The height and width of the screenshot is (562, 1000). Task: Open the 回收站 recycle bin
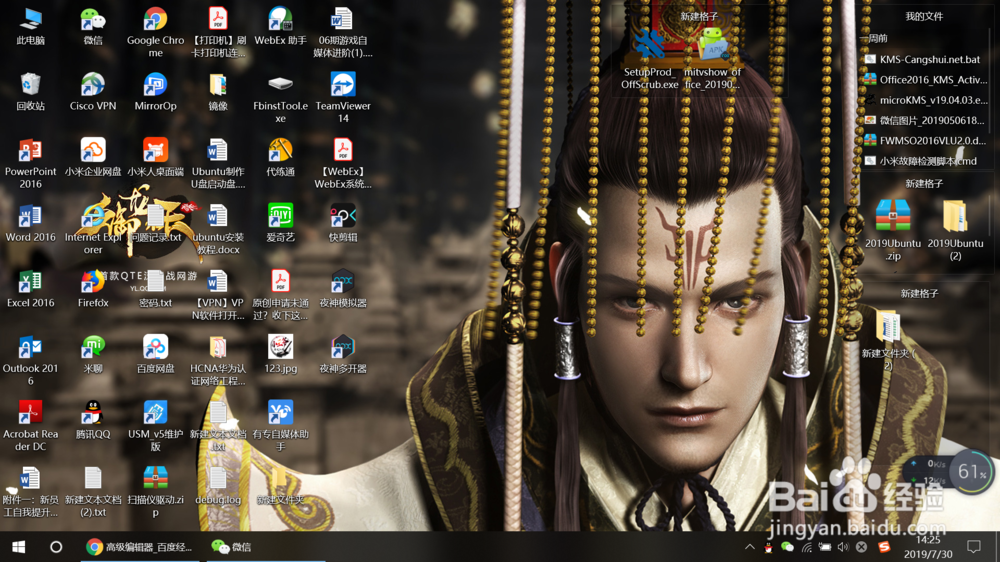[31, 92]
